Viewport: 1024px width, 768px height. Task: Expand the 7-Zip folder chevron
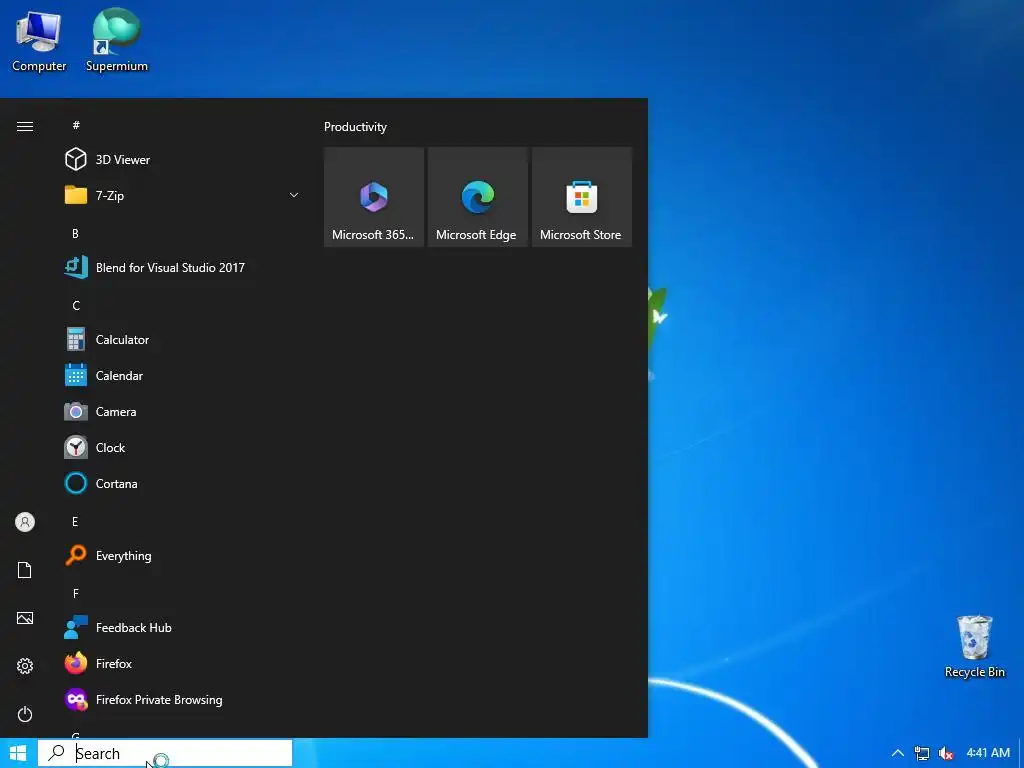coord(294,195)
